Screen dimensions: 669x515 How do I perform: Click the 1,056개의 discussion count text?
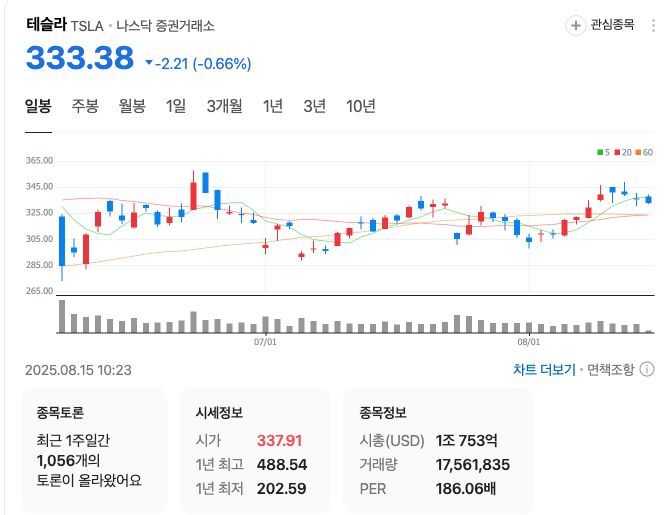click(x=68, y=460)
